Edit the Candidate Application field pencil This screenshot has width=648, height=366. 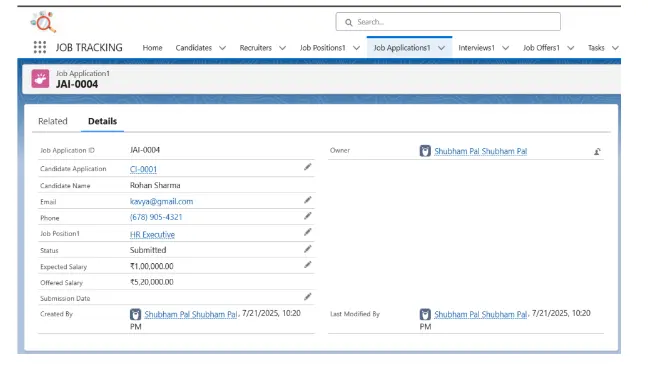[x=307, y=167]
